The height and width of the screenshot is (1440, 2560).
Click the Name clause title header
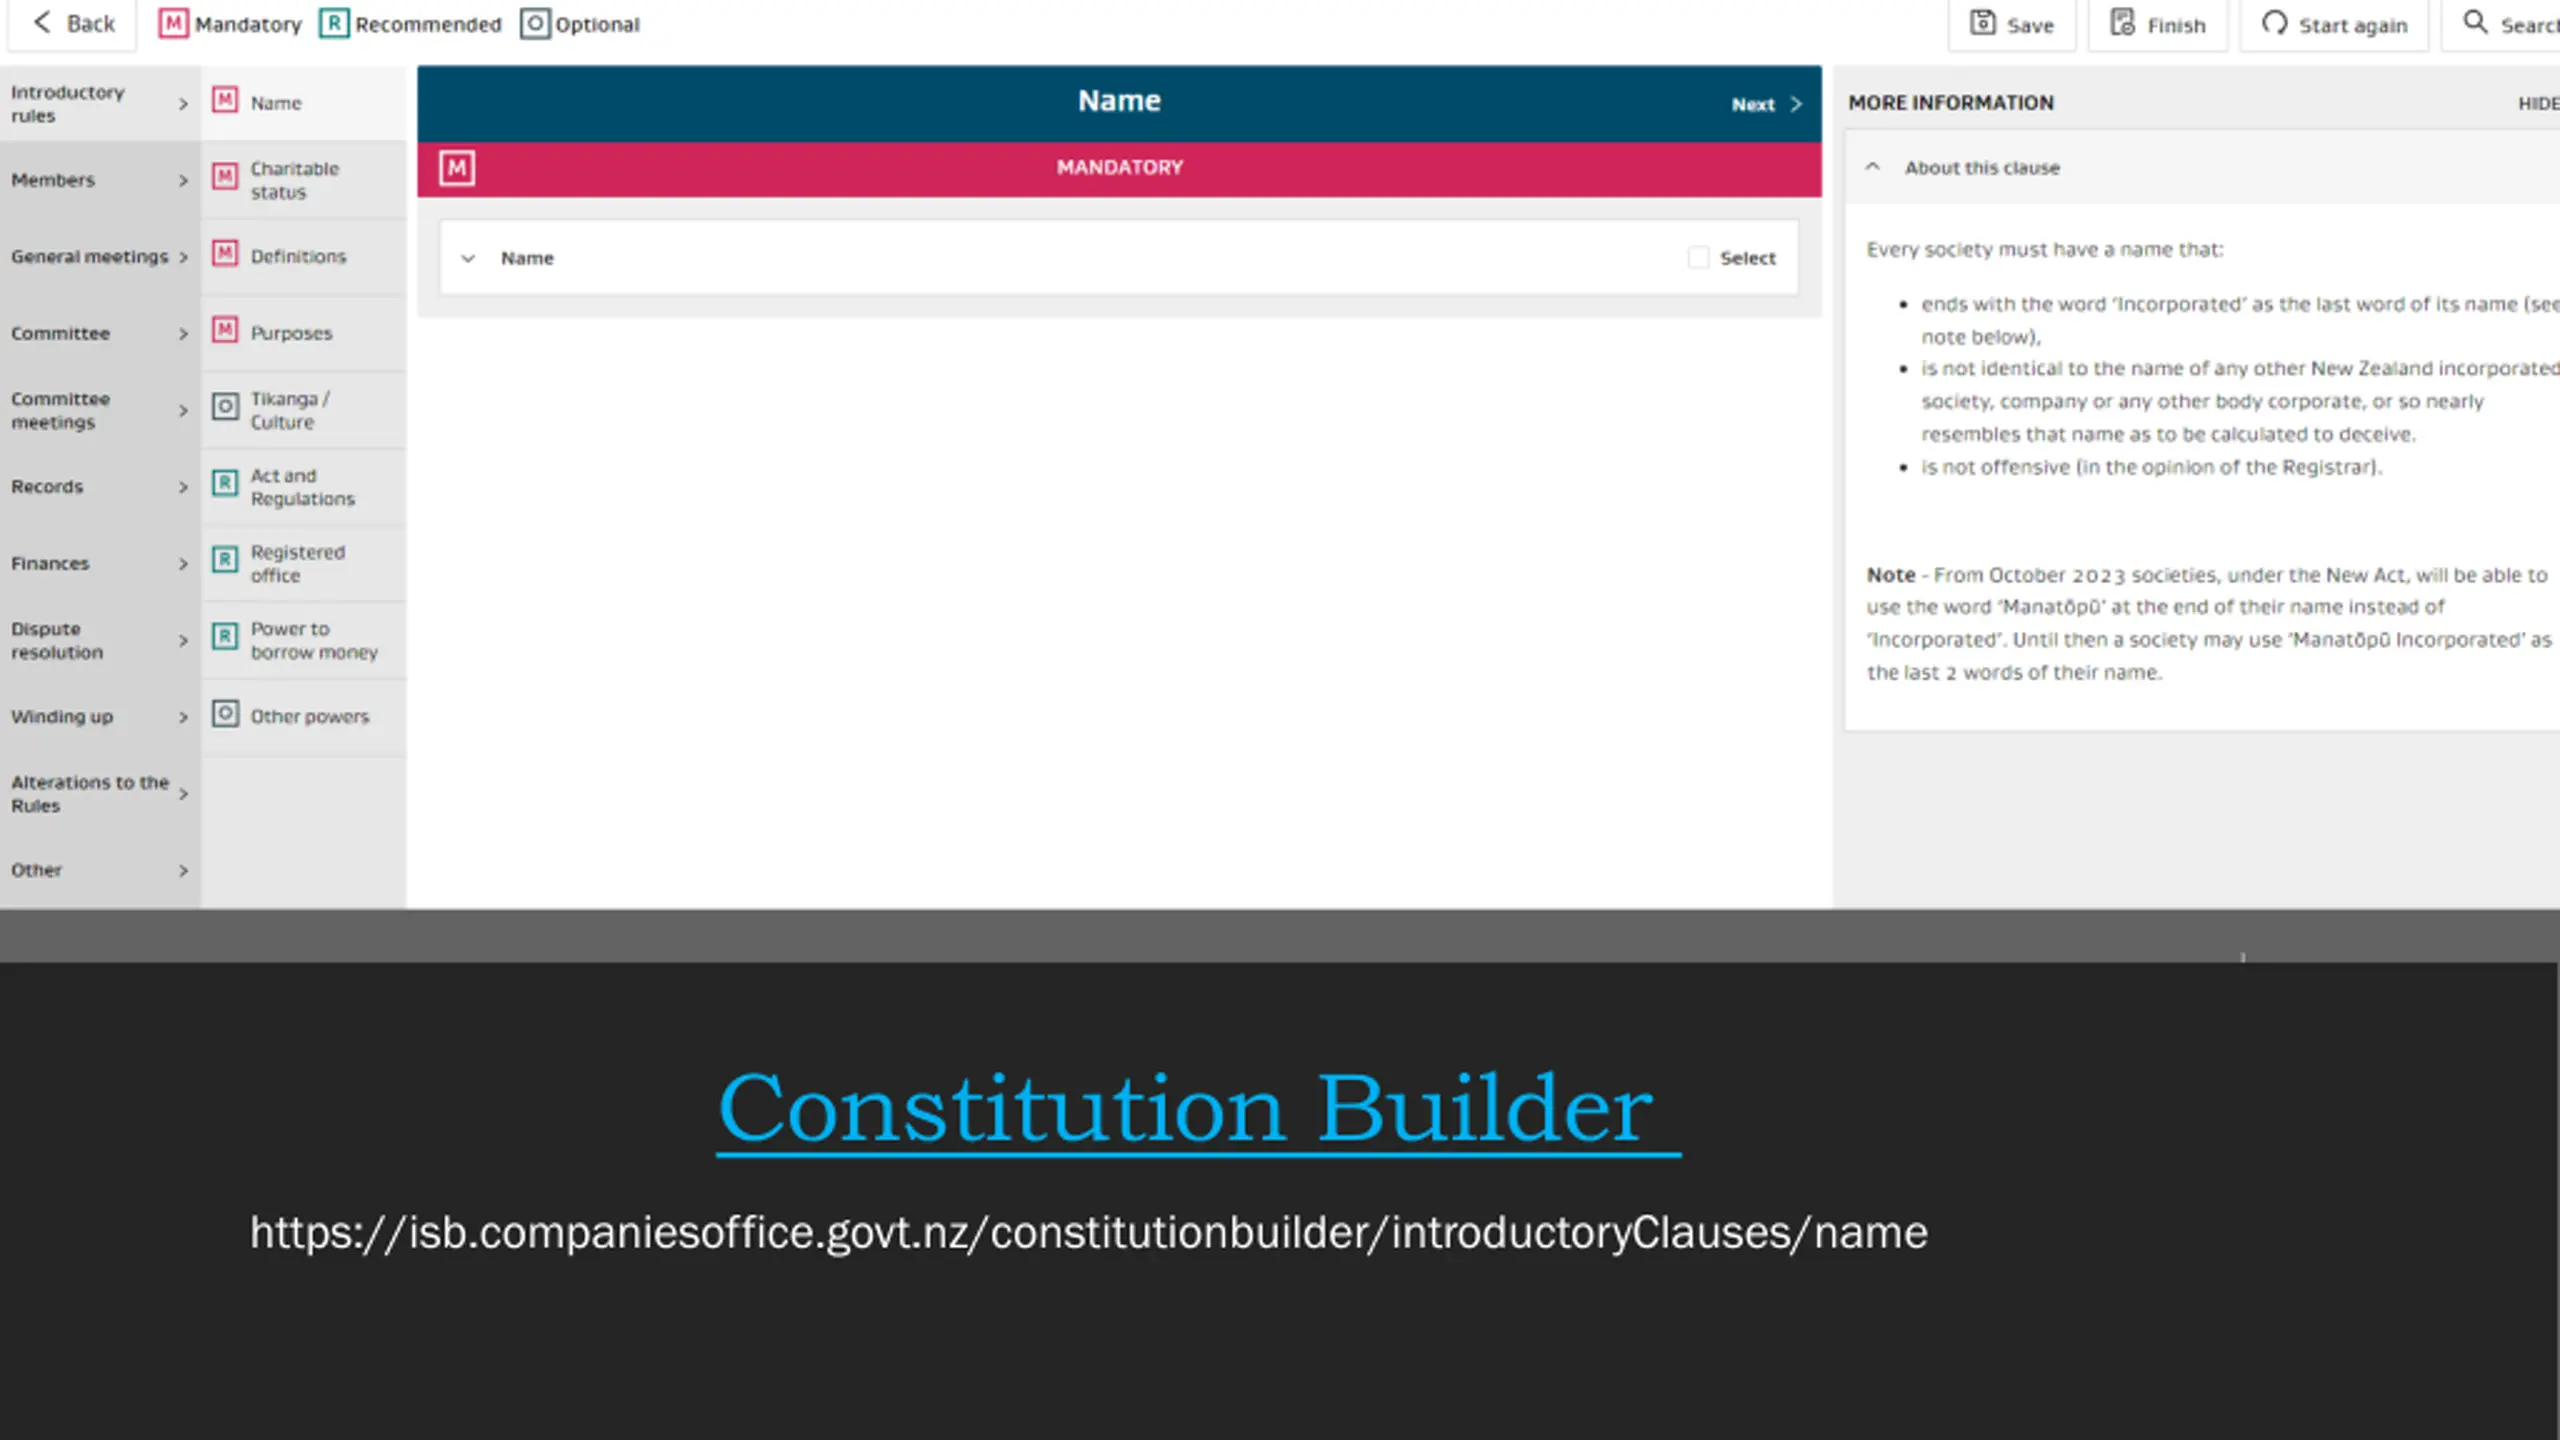[1119, 101]
